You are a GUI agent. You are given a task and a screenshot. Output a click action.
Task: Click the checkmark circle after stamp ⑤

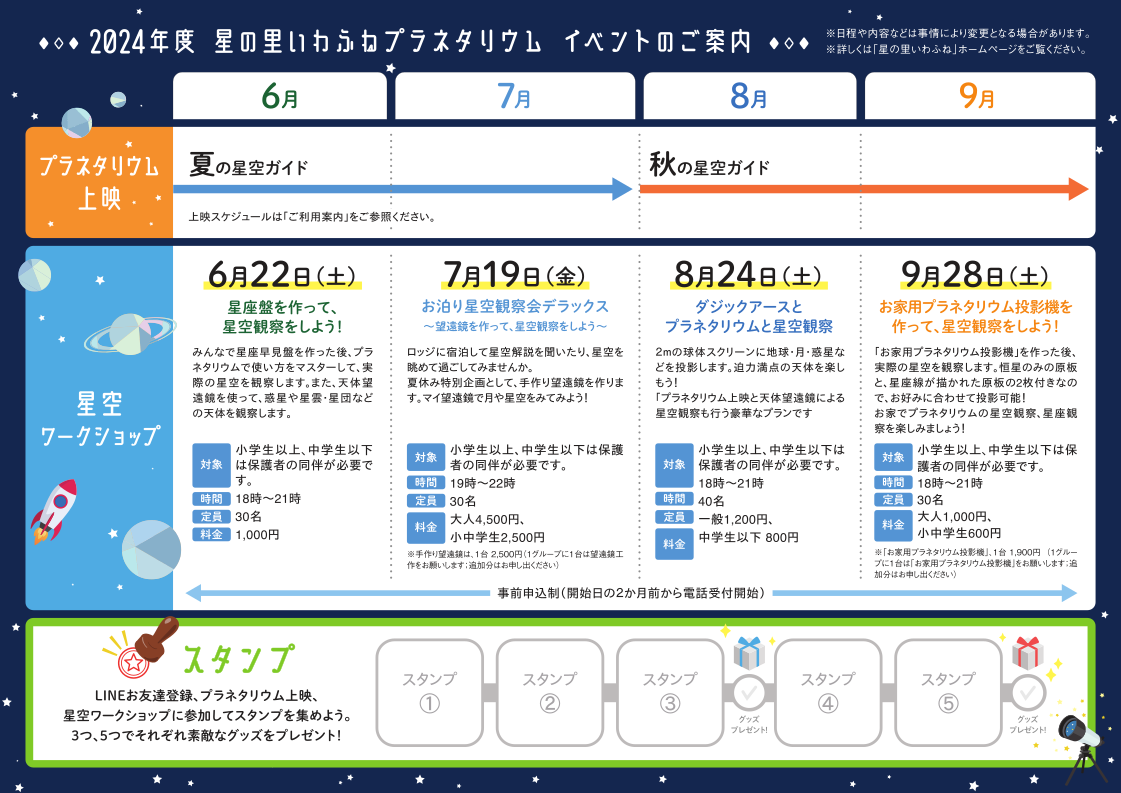(x=1027, y=692)
